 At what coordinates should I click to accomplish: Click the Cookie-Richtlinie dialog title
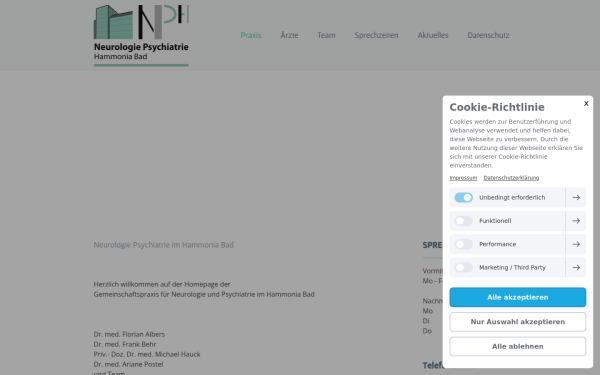[x=497, y=107]
